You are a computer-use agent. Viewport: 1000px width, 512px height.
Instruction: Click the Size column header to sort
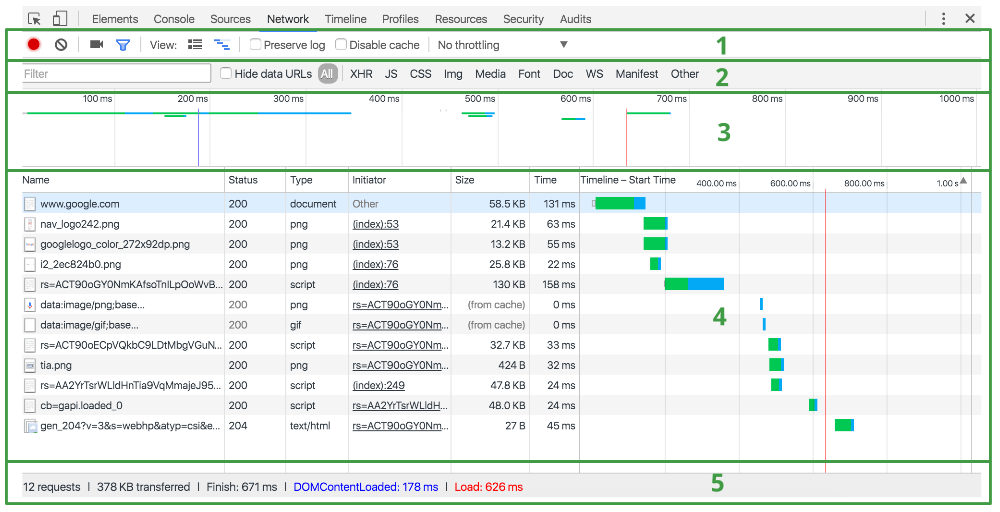point(465,181)
